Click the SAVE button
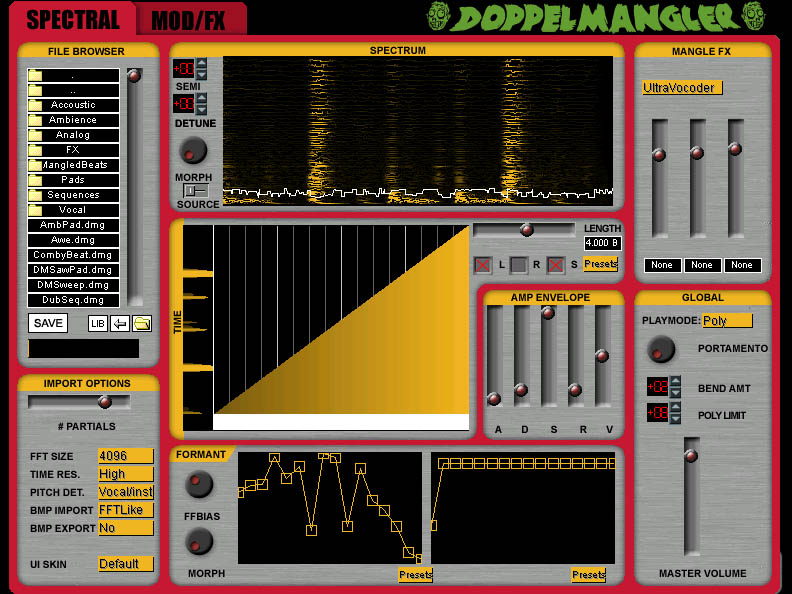This screenshot has height=594, width=792. [48, 323]
